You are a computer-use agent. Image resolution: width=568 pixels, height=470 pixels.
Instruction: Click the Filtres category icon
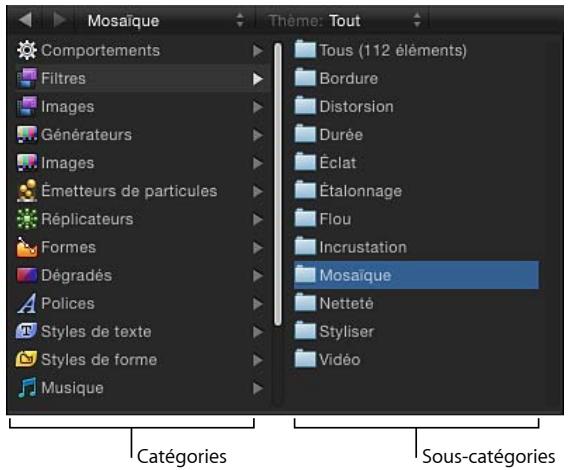pyautogui.click(x=27, y=78)
